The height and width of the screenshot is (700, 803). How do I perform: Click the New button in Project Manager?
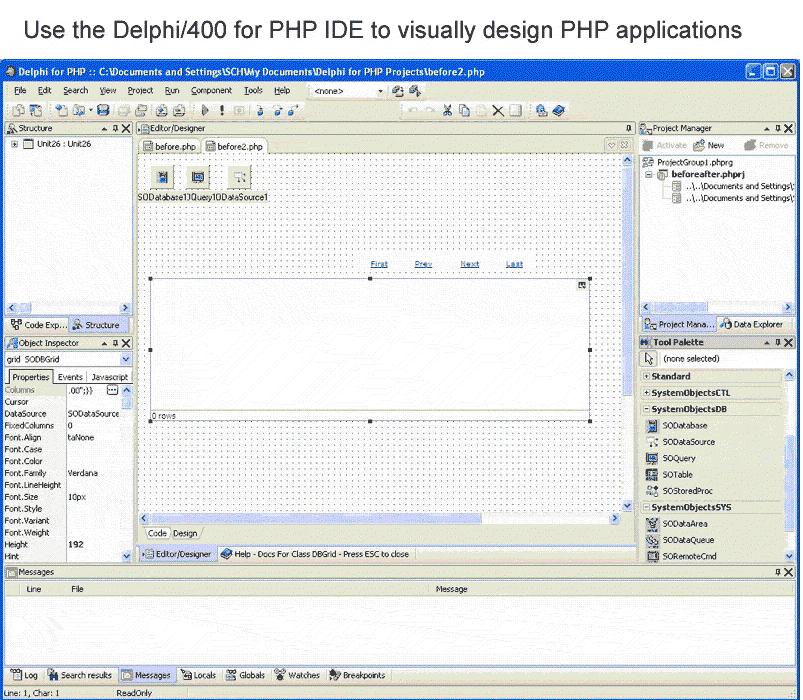[x=709, y=145]
